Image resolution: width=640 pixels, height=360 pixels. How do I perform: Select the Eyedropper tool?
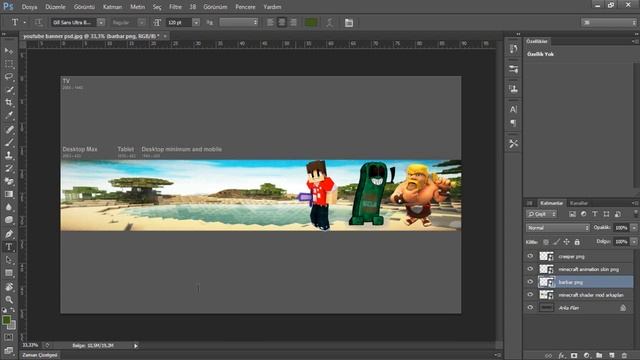9,115
